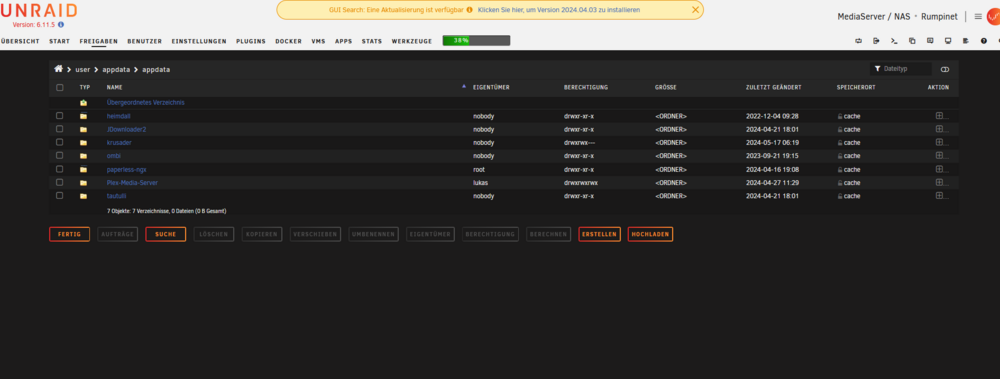The width and height of the screenshot is (1000, 379).
Task: Click the folder icon of krusader
Action: (x=83, y=143)
